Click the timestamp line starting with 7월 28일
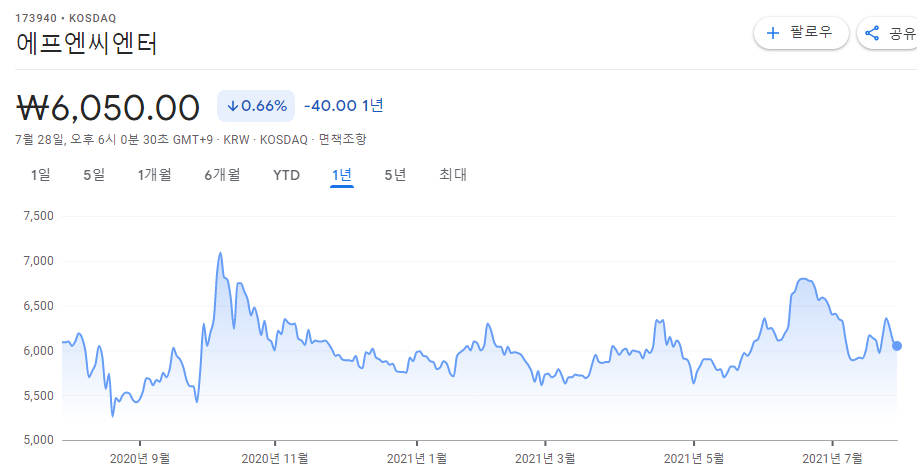This screenshot has width=917, height=472. tap(191, 140)
